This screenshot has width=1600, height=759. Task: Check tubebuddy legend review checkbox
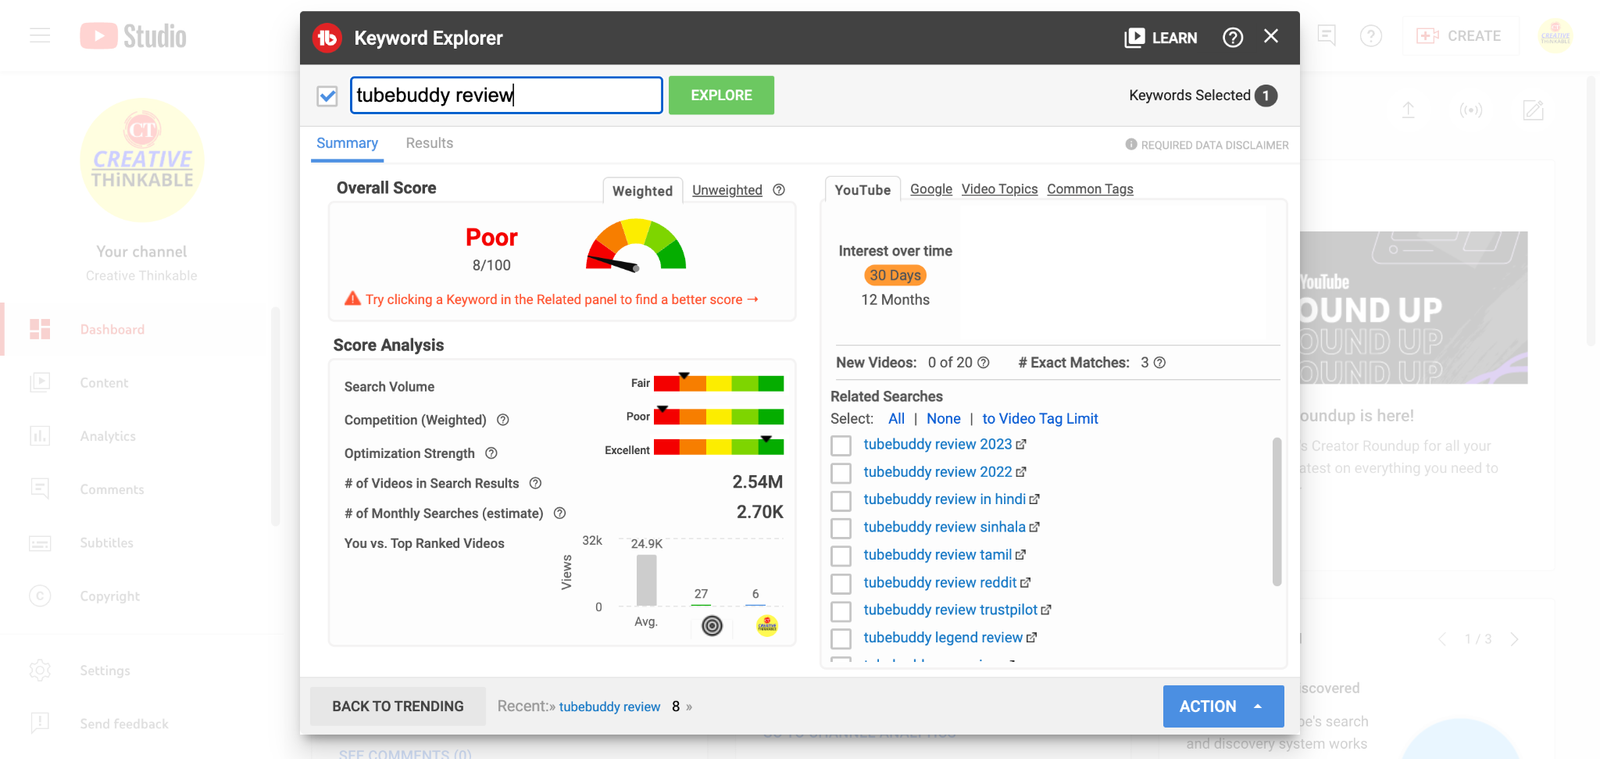point(841,638)
